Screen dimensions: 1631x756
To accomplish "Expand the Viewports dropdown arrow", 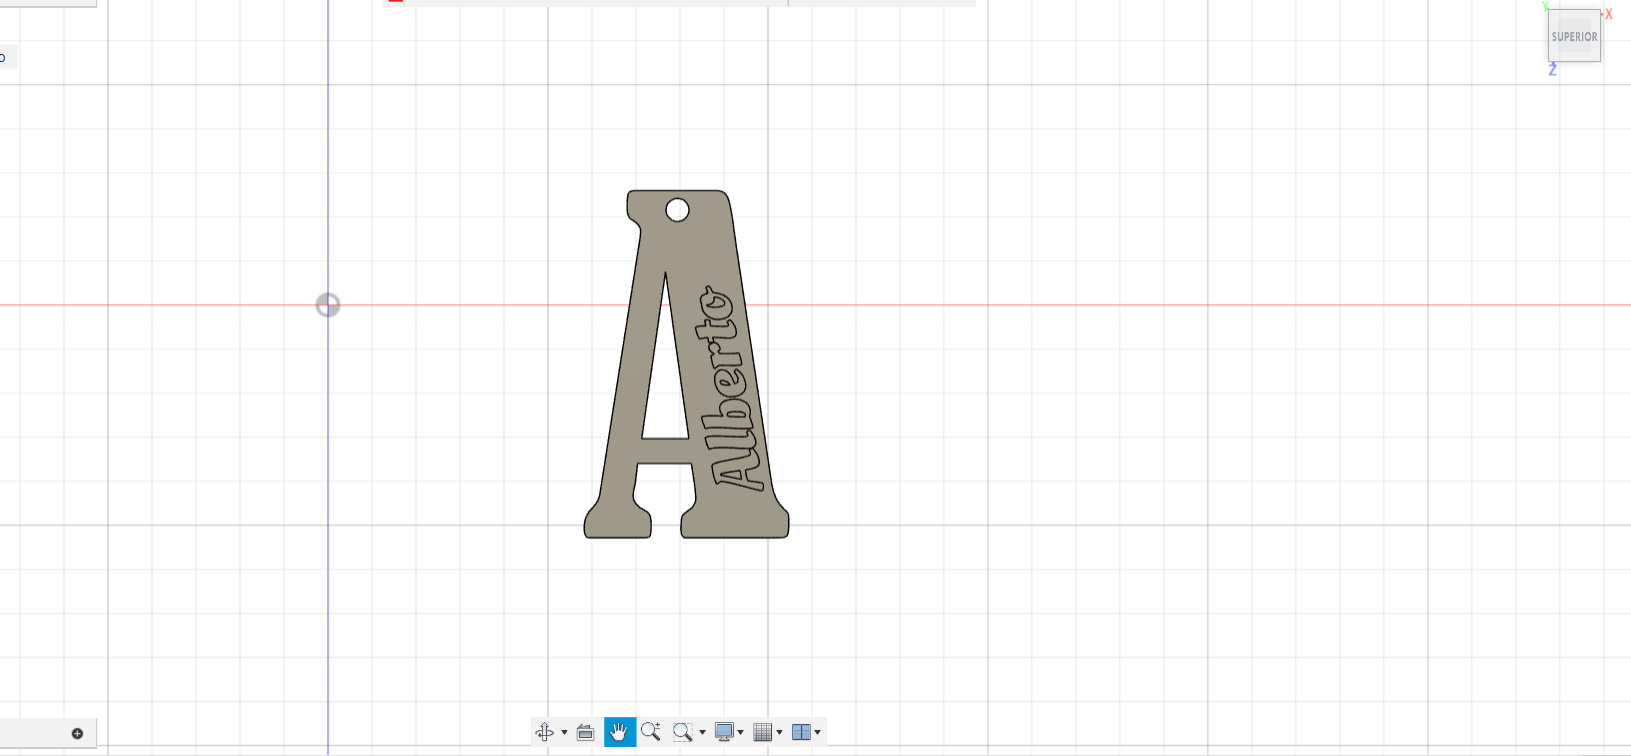I will click(818, 733).
